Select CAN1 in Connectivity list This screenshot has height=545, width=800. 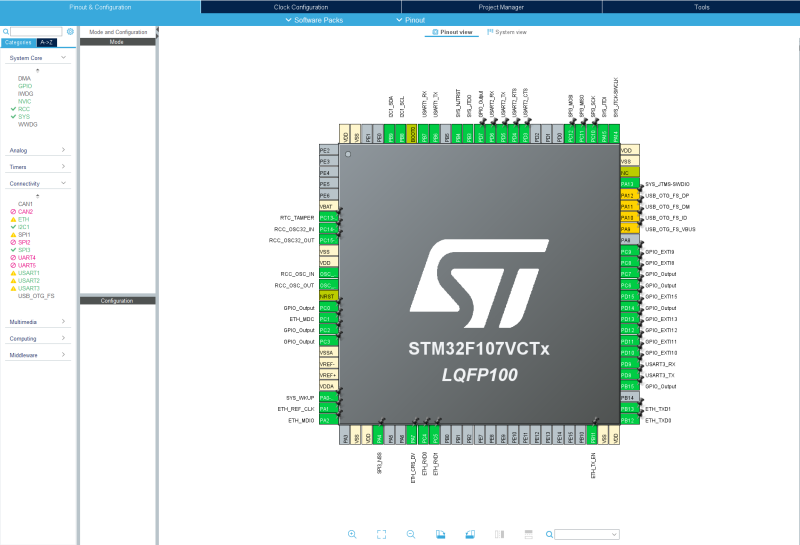pyautogui.click(x=25, y=204)
